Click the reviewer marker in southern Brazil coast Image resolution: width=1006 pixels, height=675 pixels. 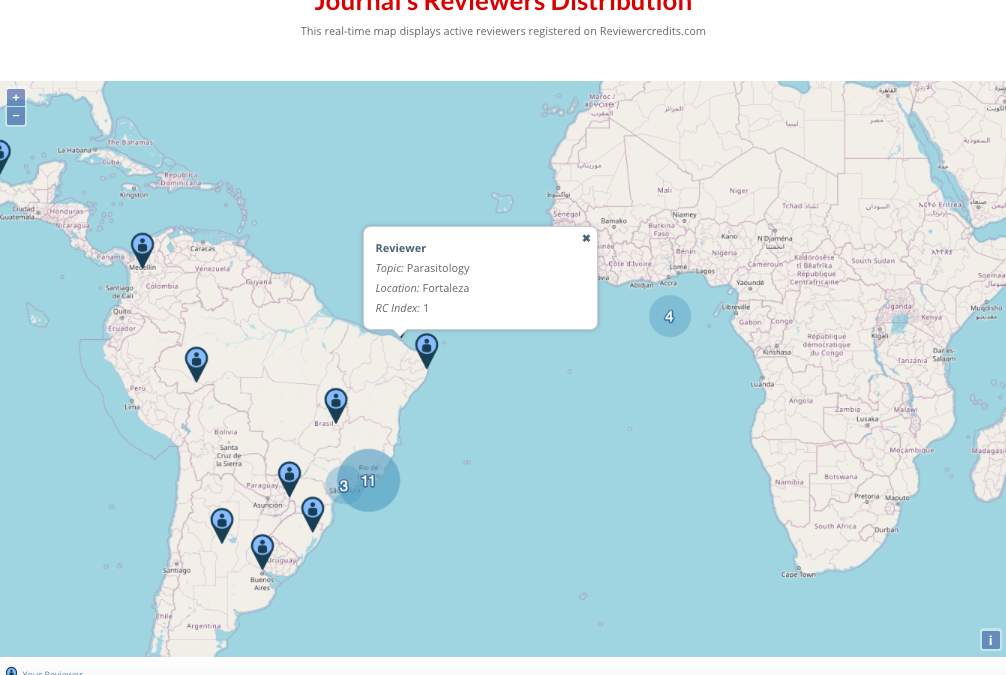click(x=312, y=514)
